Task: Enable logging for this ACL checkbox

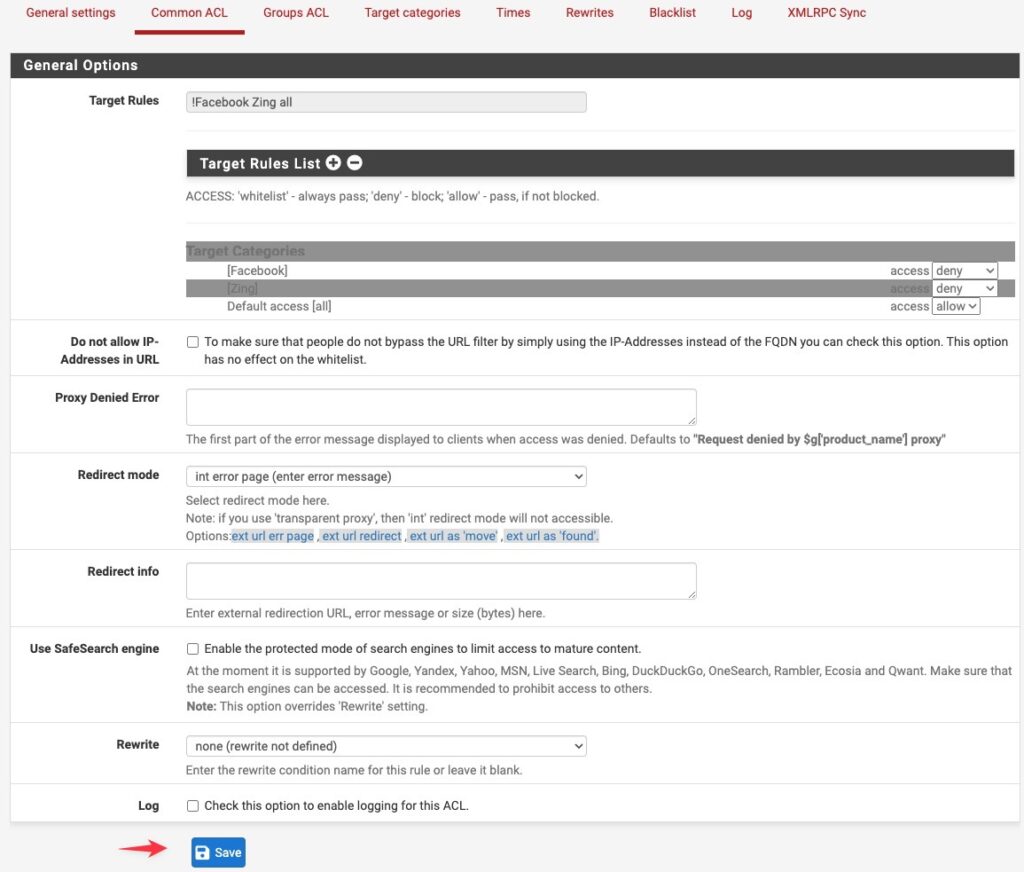Action: 193,805
